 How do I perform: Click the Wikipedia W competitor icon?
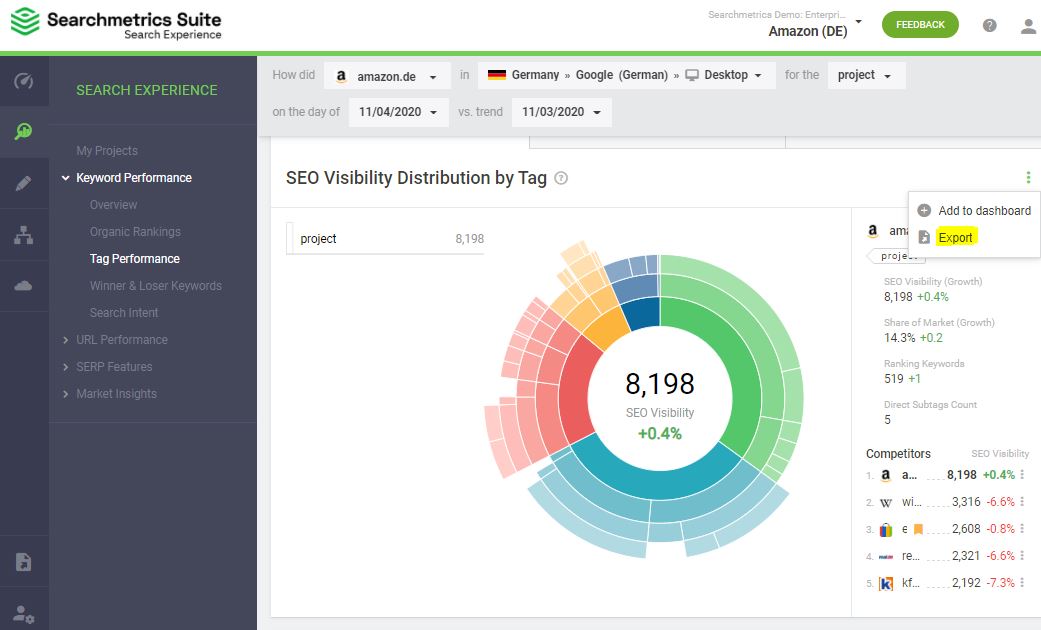tap(886, 503)
